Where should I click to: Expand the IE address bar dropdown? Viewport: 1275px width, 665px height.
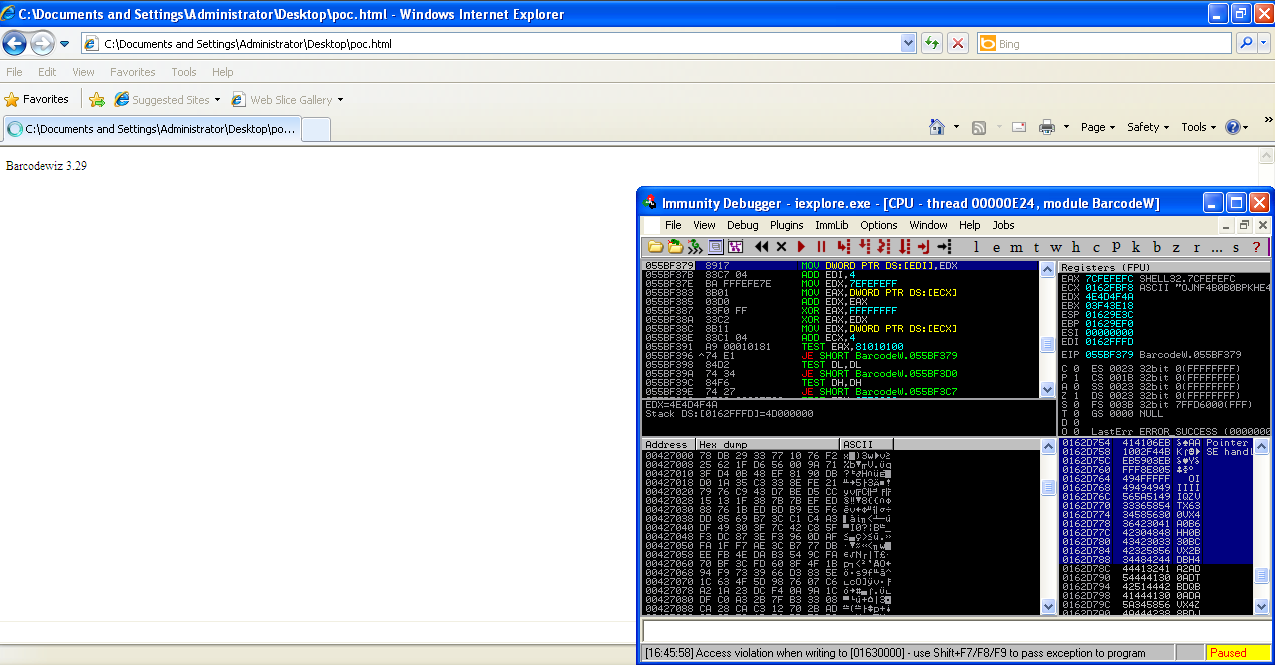click(x=908, y=44)
